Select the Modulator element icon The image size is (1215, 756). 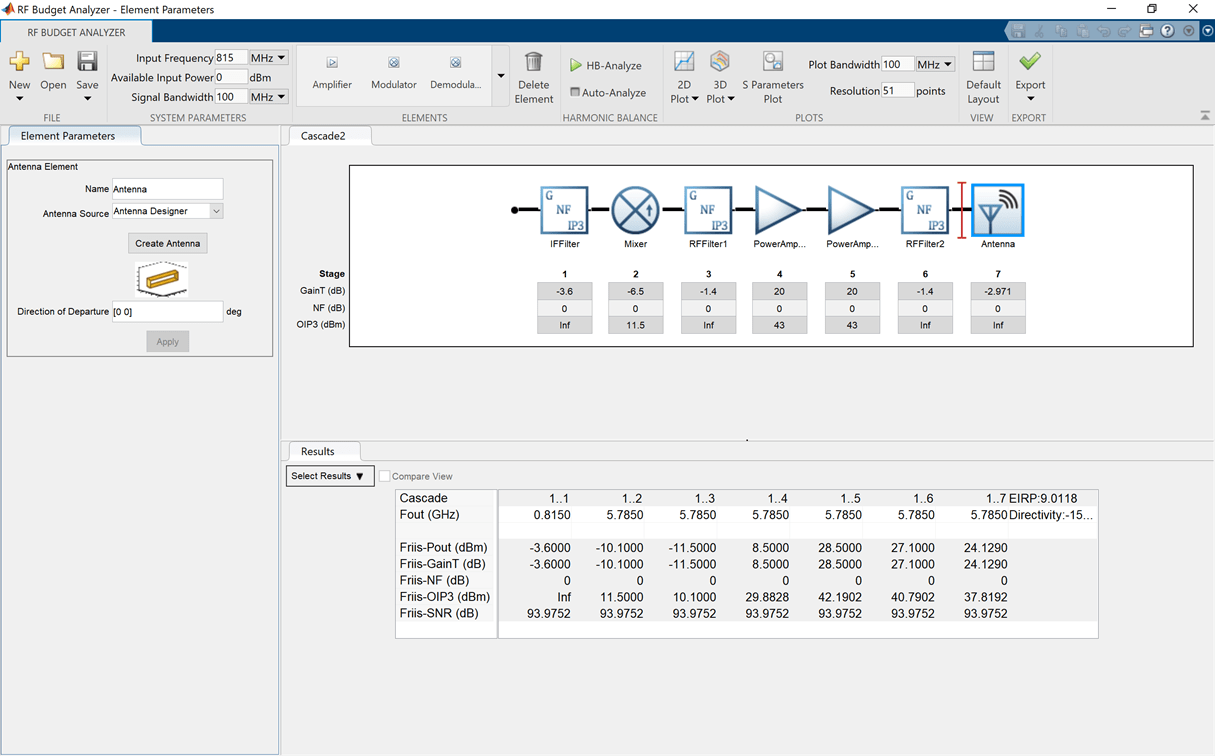[394, 64]
